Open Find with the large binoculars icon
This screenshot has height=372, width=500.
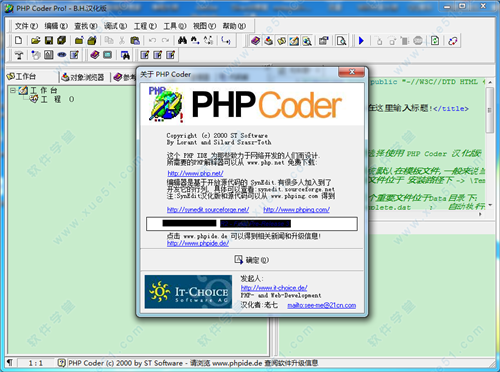point(182,41)
